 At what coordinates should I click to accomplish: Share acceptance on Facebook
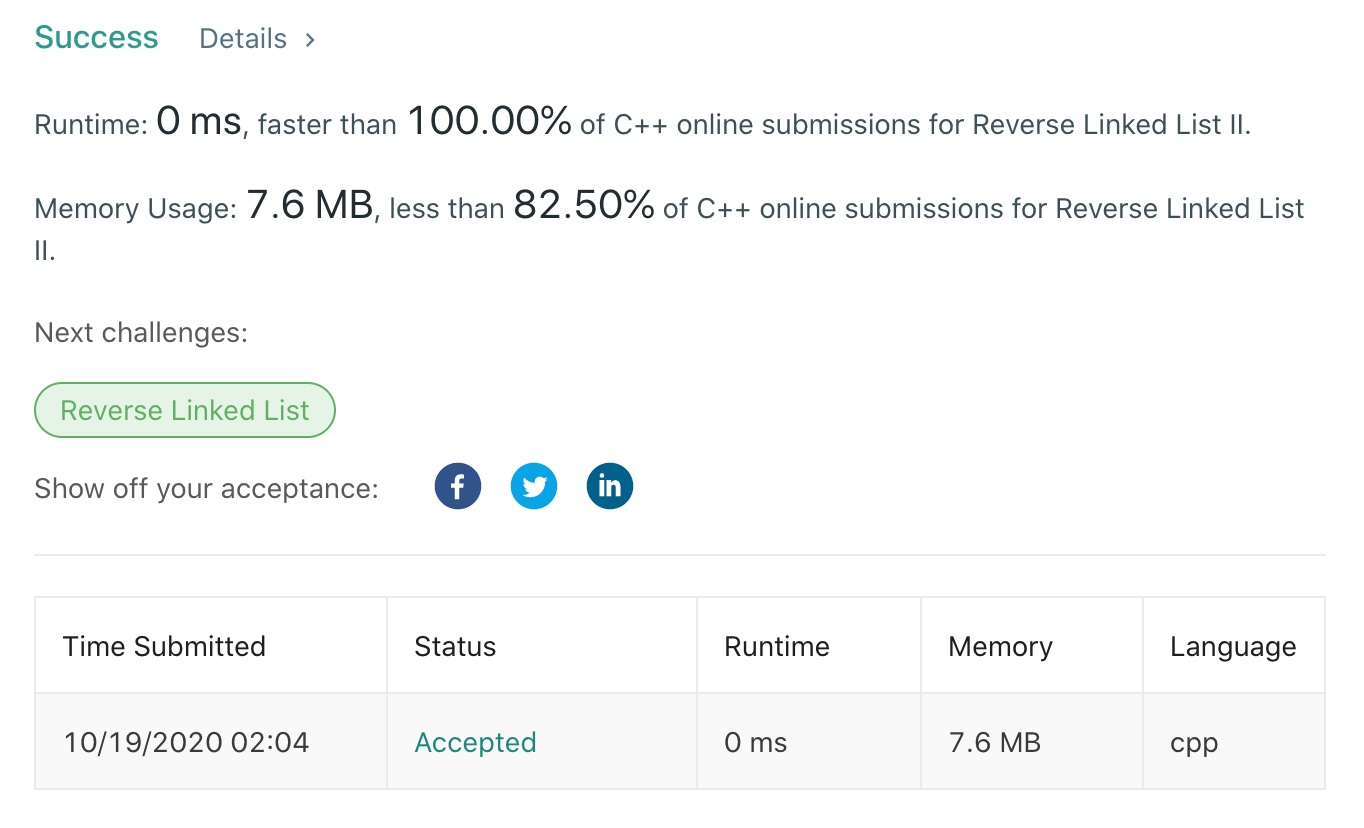[458, 487]
